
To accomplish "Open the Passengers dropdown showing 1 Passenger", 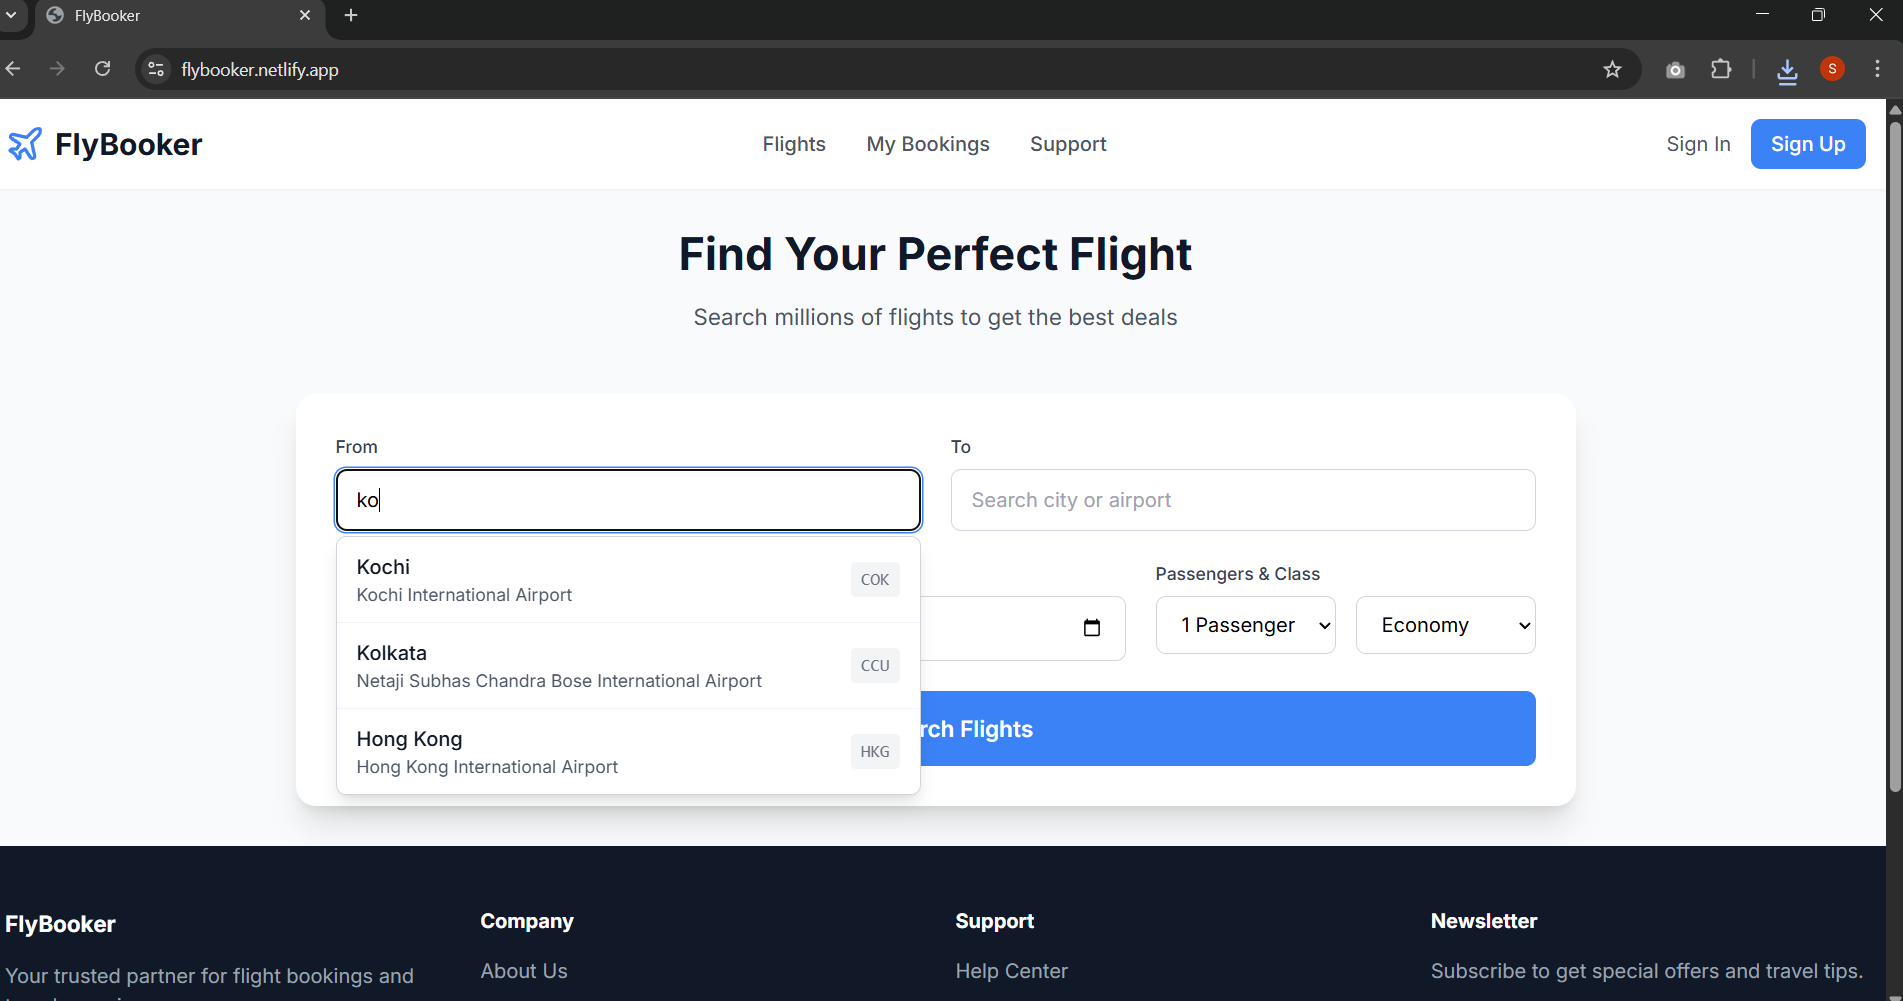I will click(x=1245, y=624).
